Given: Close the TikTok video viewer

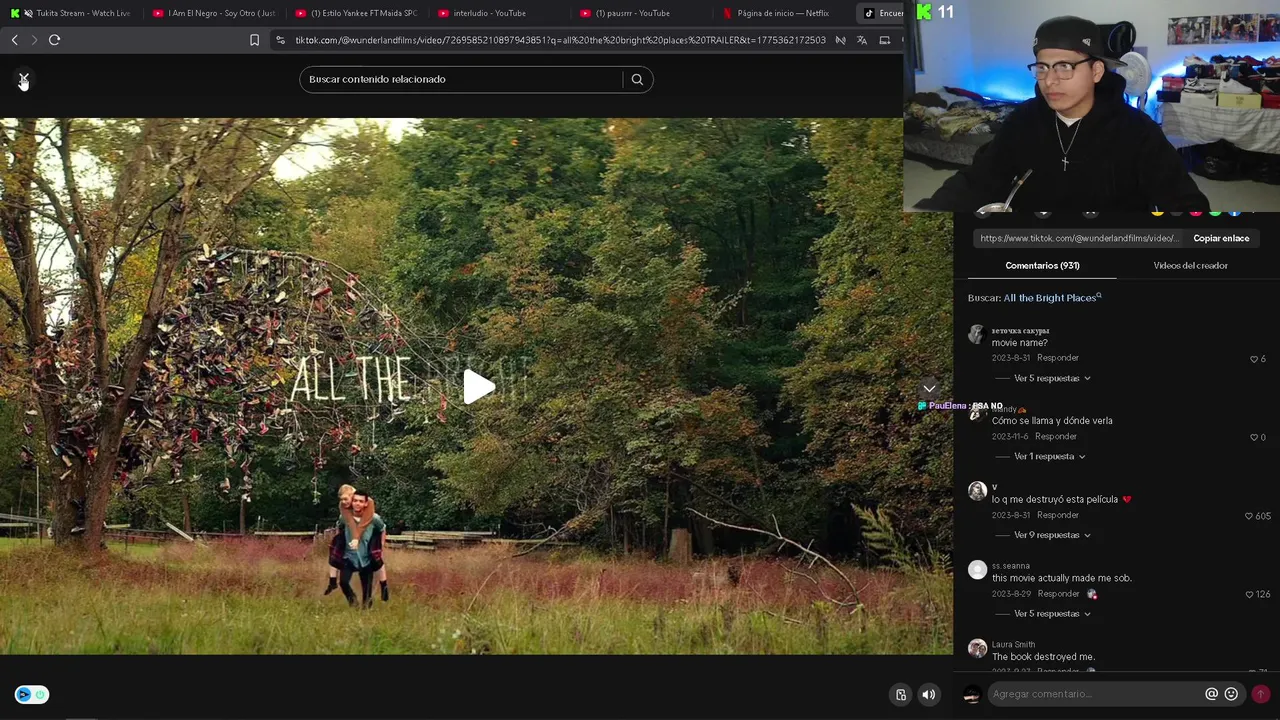Looking at the screenshot, I should click(23, 79).
